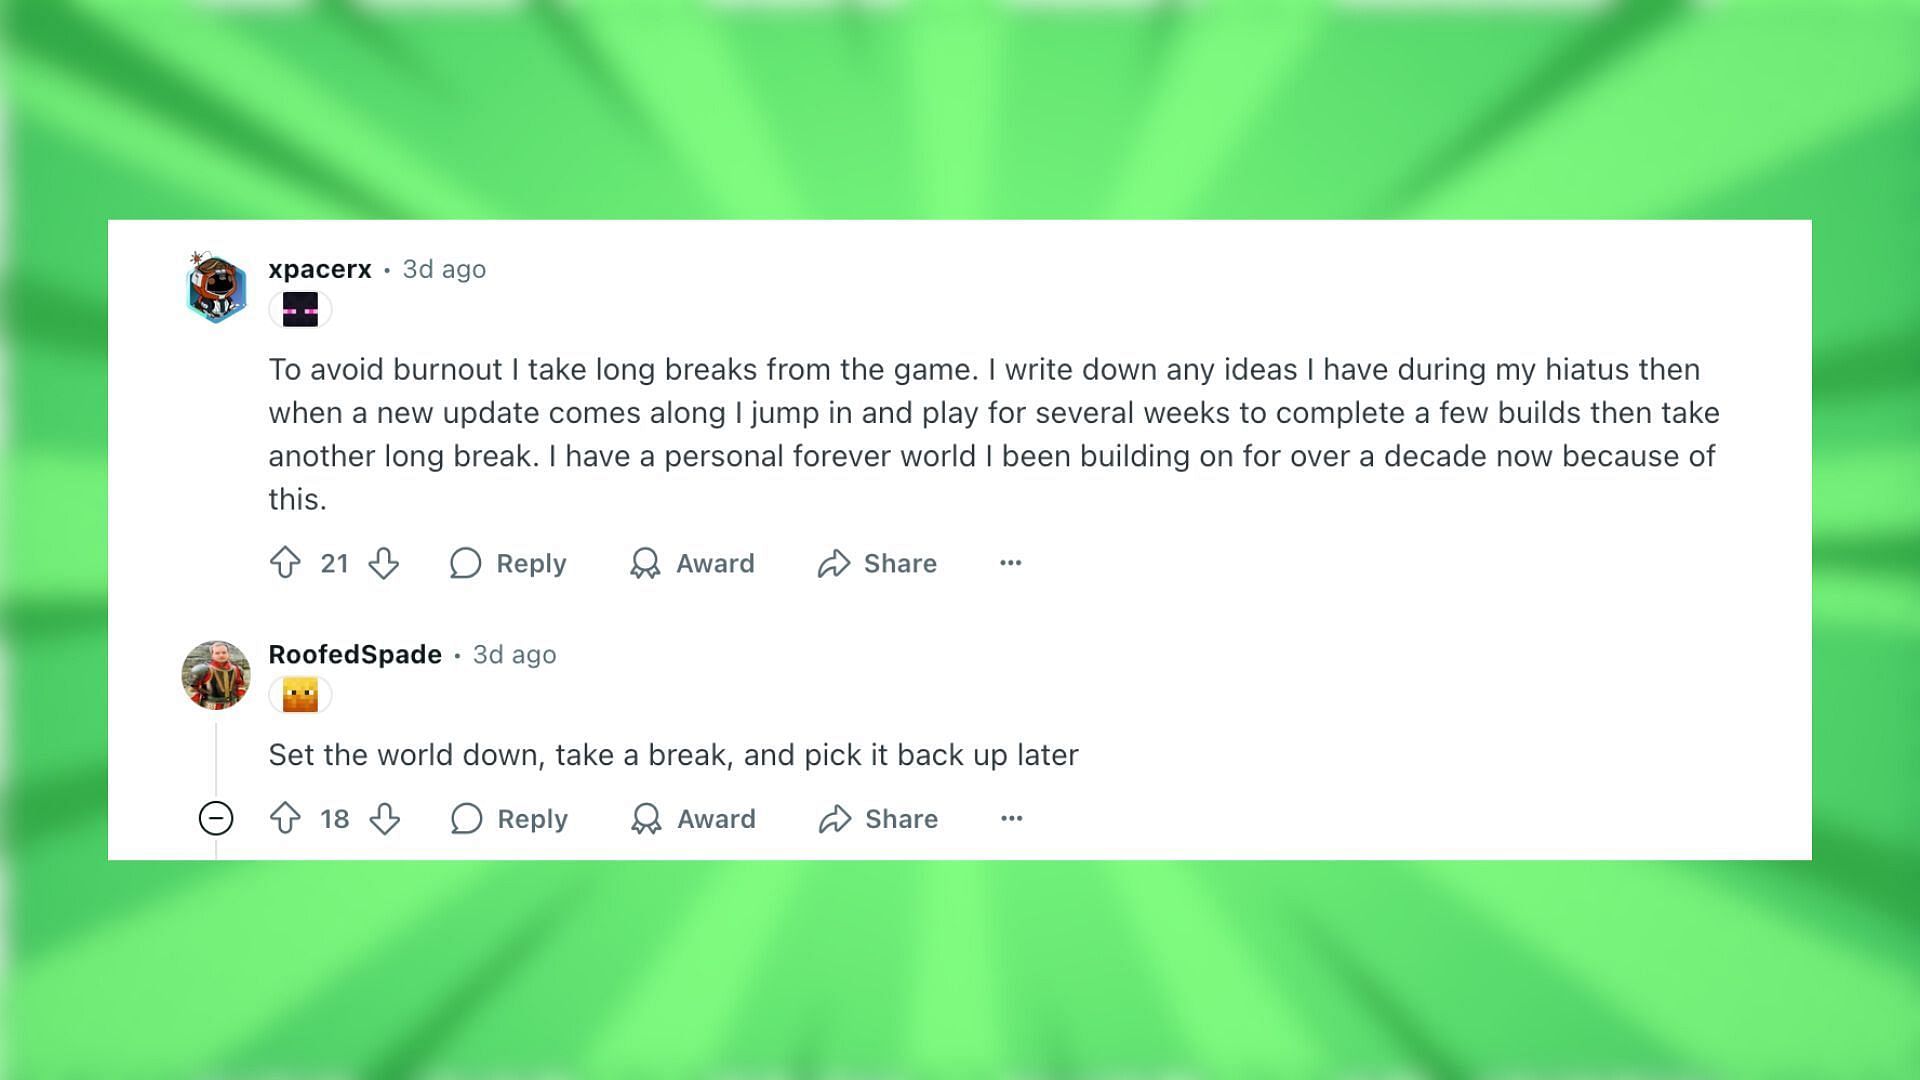Screen dimensions: 1920x1080
Task: Open RoofedSpade's user profile link
Action: tap(355, 654)
